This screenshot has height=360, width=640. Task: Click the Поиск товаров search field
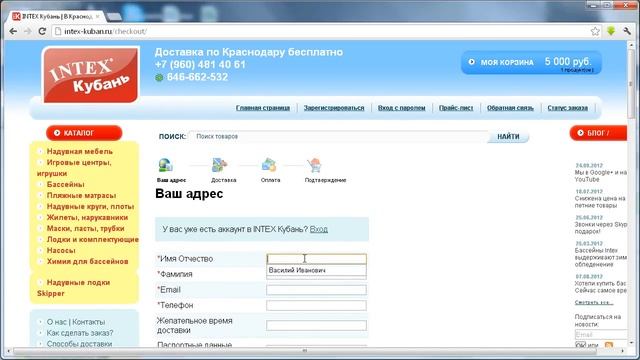coord(339,136)
